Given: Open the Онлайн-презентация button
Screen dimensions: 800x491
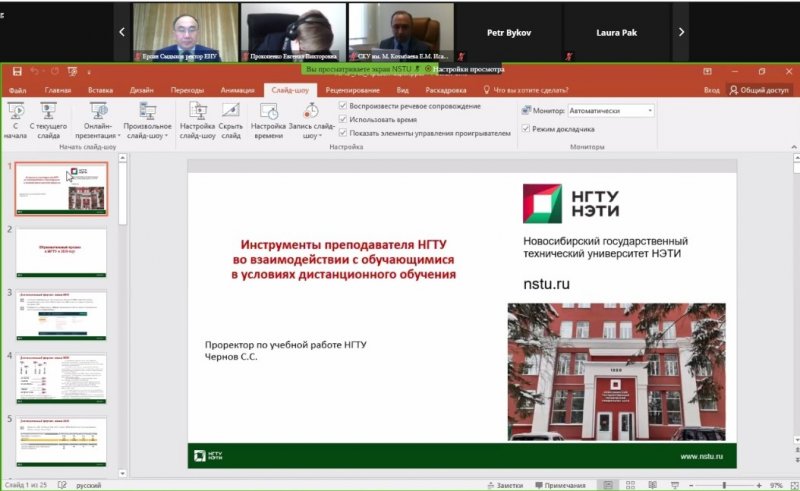Looking at the screenshot, I should (x=97, y=120).
